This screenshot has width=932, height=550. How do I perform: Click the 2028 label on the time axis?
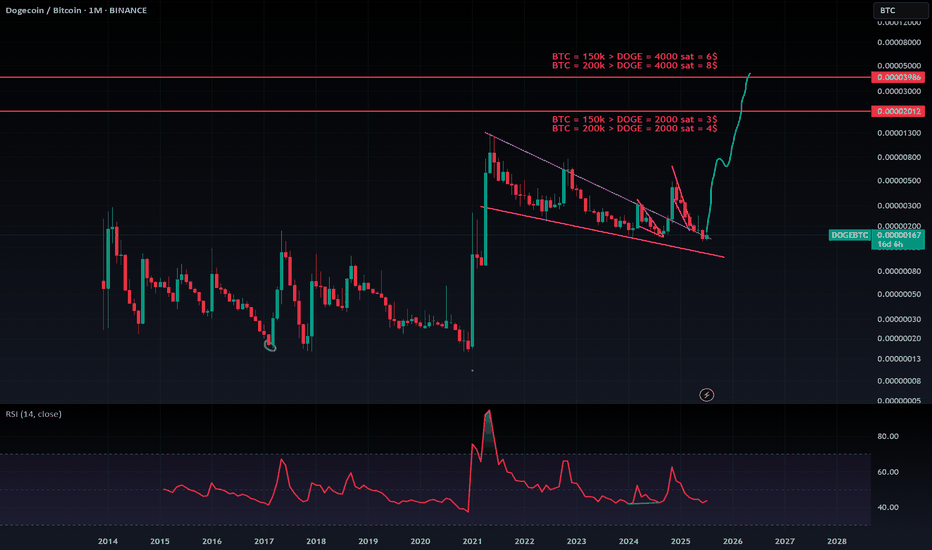pyautogui.click(x=837, y=541)
